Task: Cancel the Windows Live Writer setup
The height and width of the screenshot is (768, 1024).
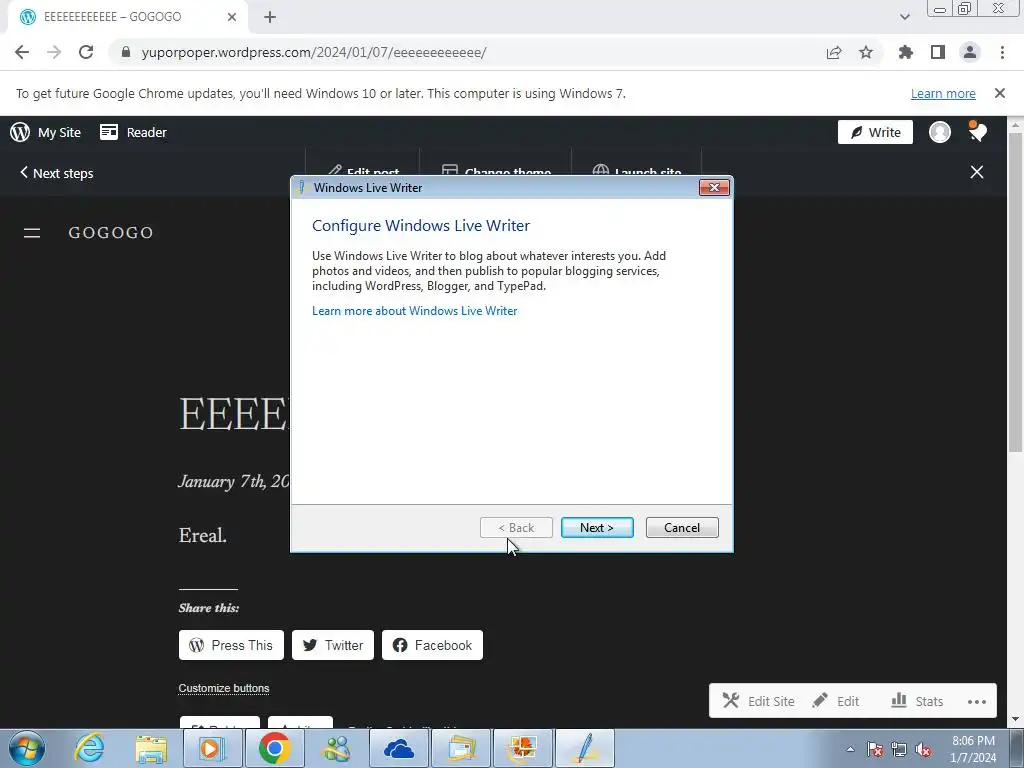Action: (682, 528)
